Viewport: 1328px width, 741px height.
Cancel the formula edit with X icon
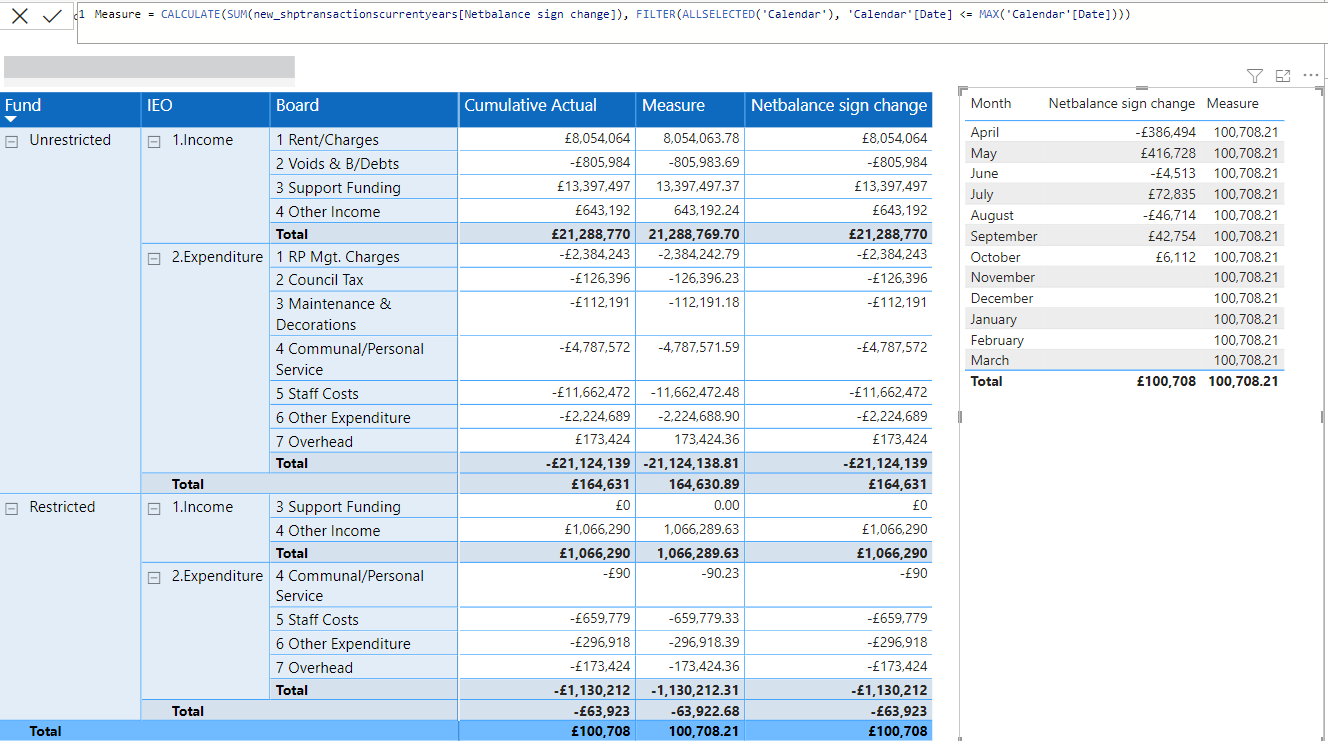(x=20, y=16)
